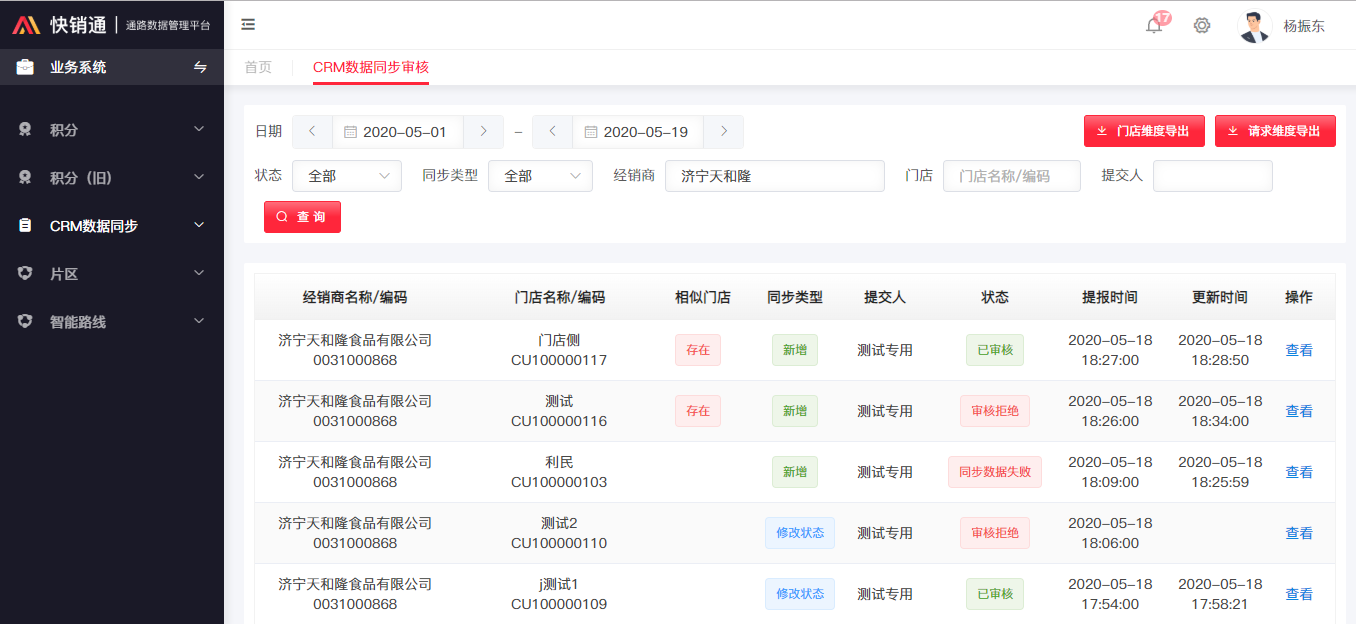Click 已审核 status in j测试1 row
The image size is (1356, 624).
point(995,594)
